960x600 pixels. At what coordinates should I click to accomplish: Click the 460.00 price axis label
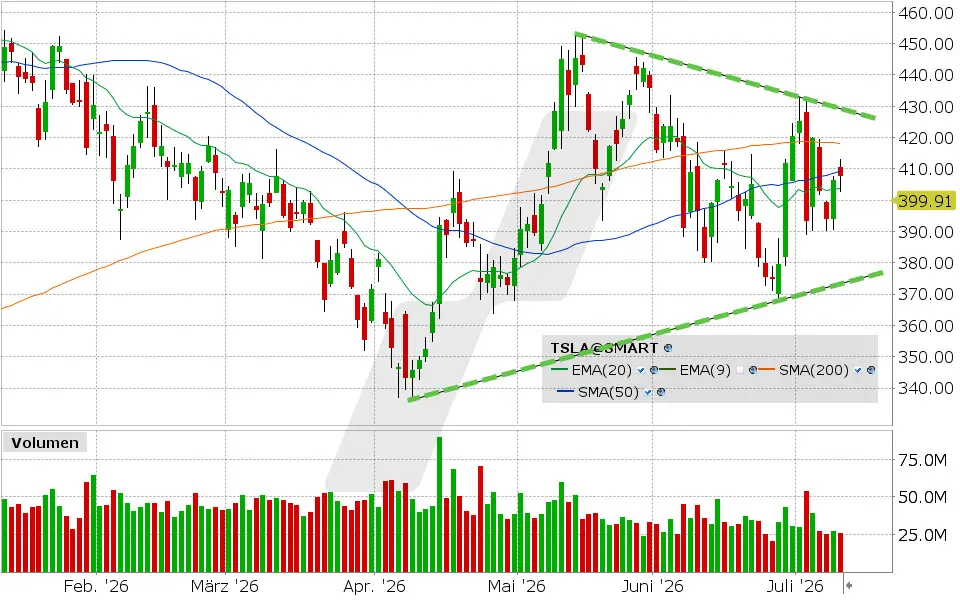click(x=926, y=13)
